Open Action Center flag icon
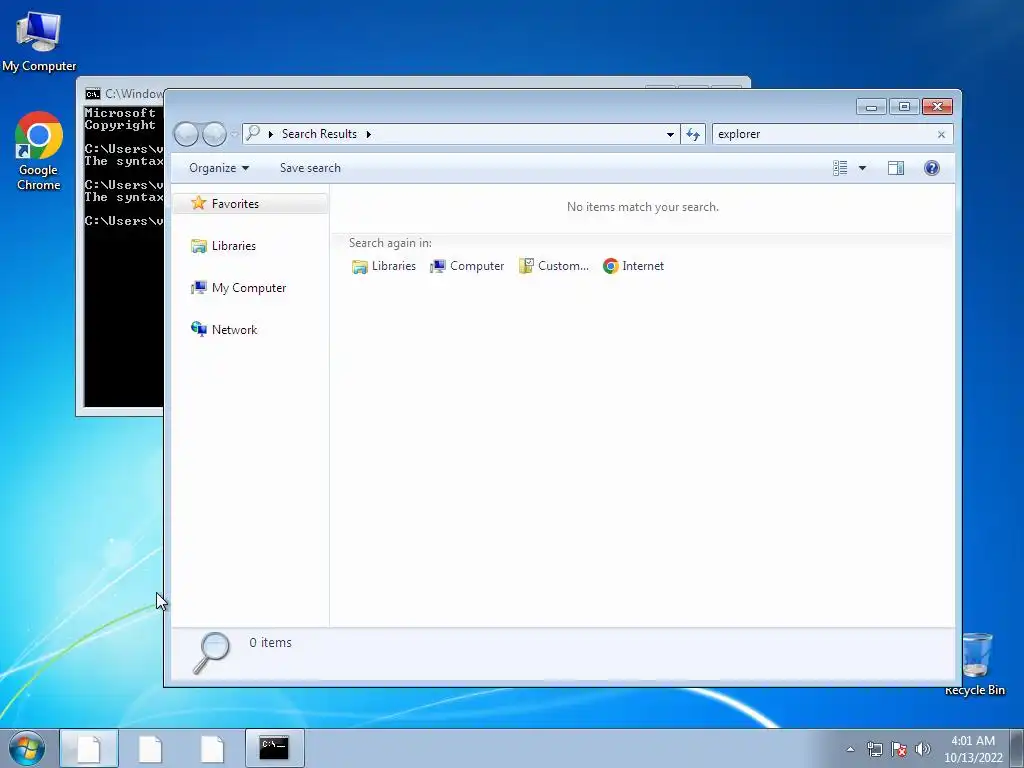Image resolution: width=1024 pixels, height=768 pixels. pos(899,749)
